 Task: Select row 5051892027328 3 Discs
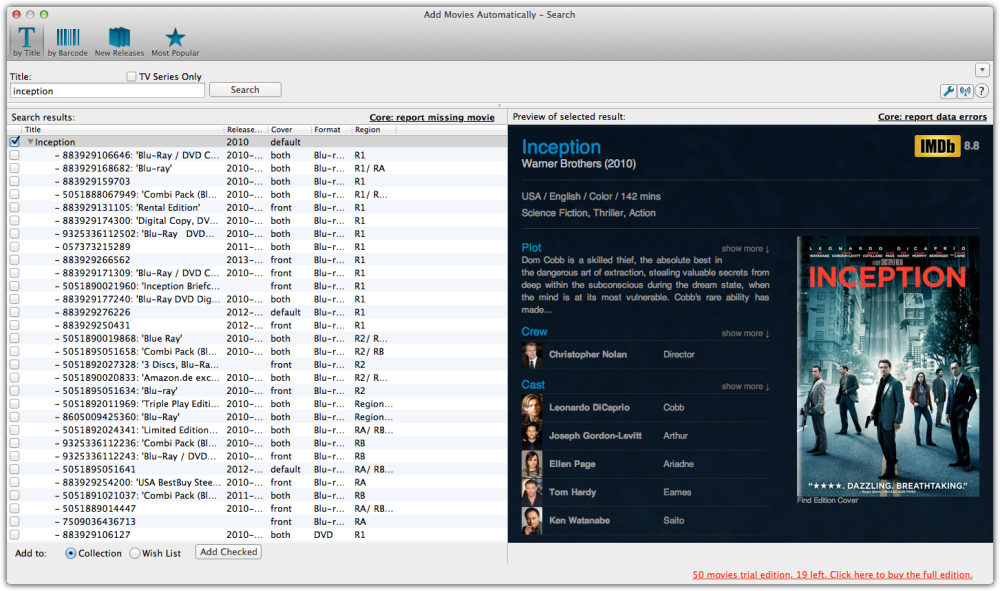(257, 364)
